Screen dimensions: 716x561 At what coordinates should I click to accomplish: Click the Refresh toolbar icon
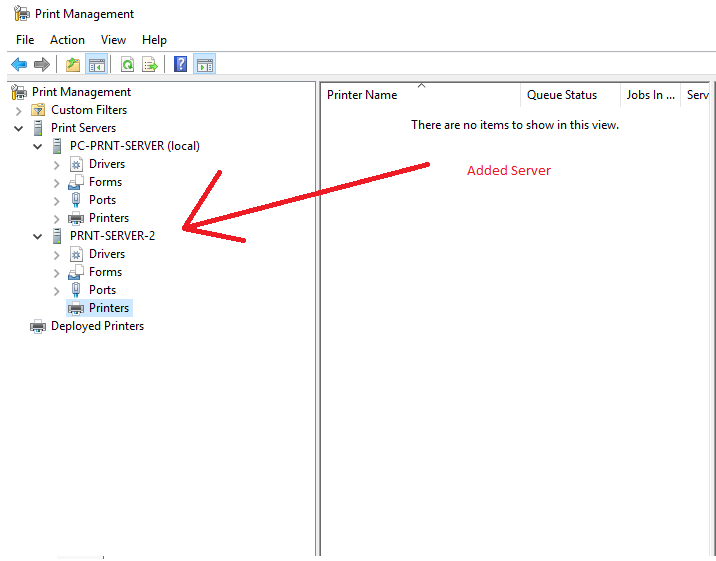[127, 64]
